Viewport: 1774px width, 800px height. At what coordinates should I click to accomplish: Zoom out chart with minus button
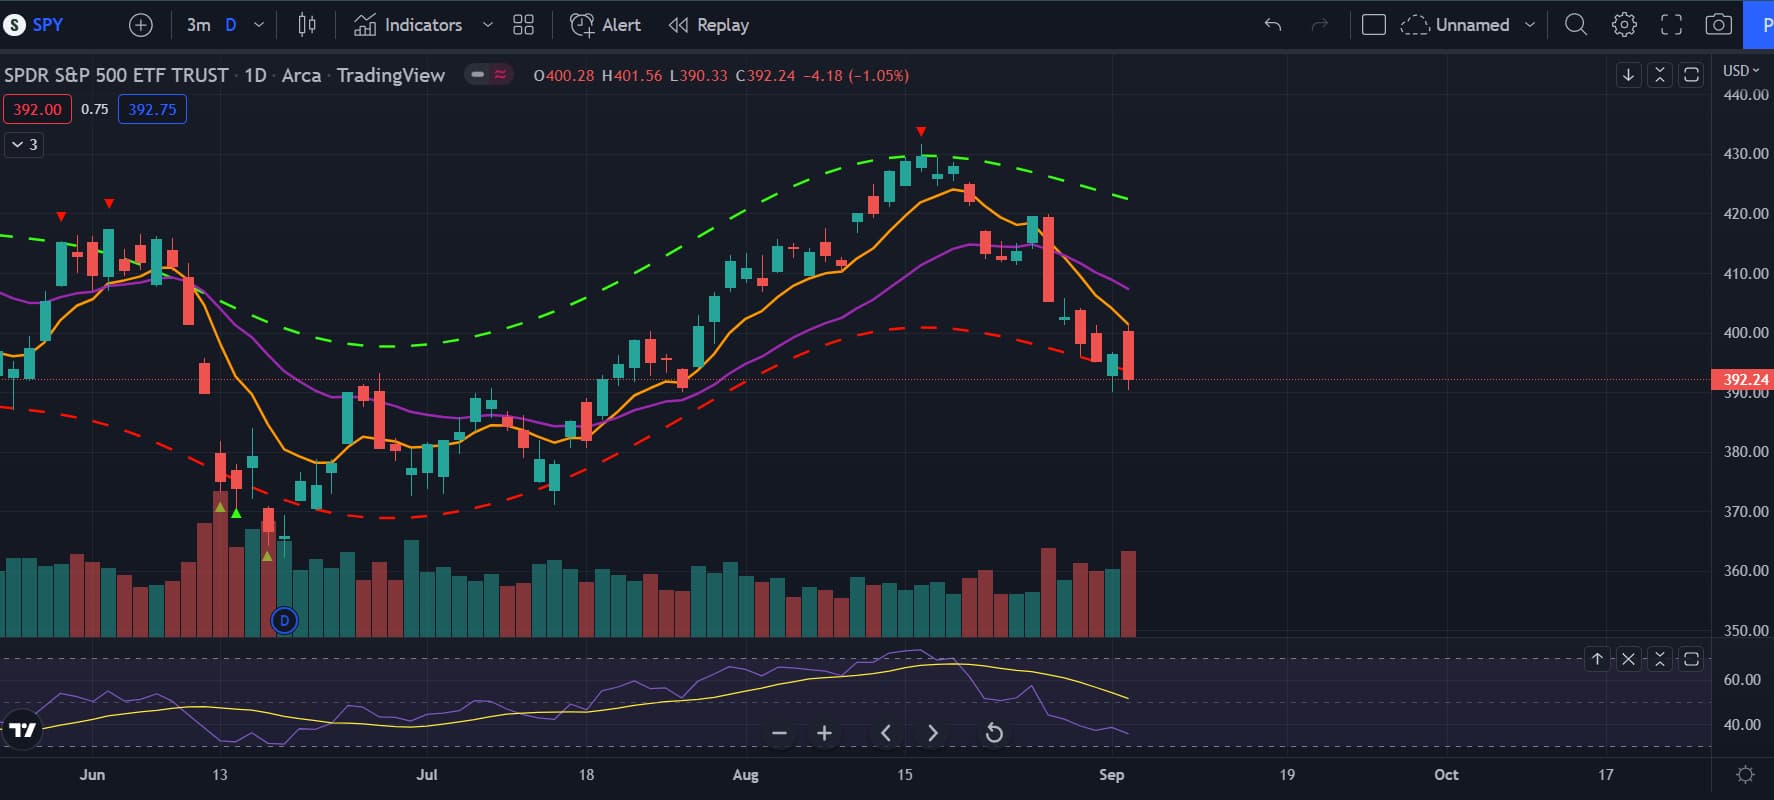pyautogui.click(x=779, y=733)
